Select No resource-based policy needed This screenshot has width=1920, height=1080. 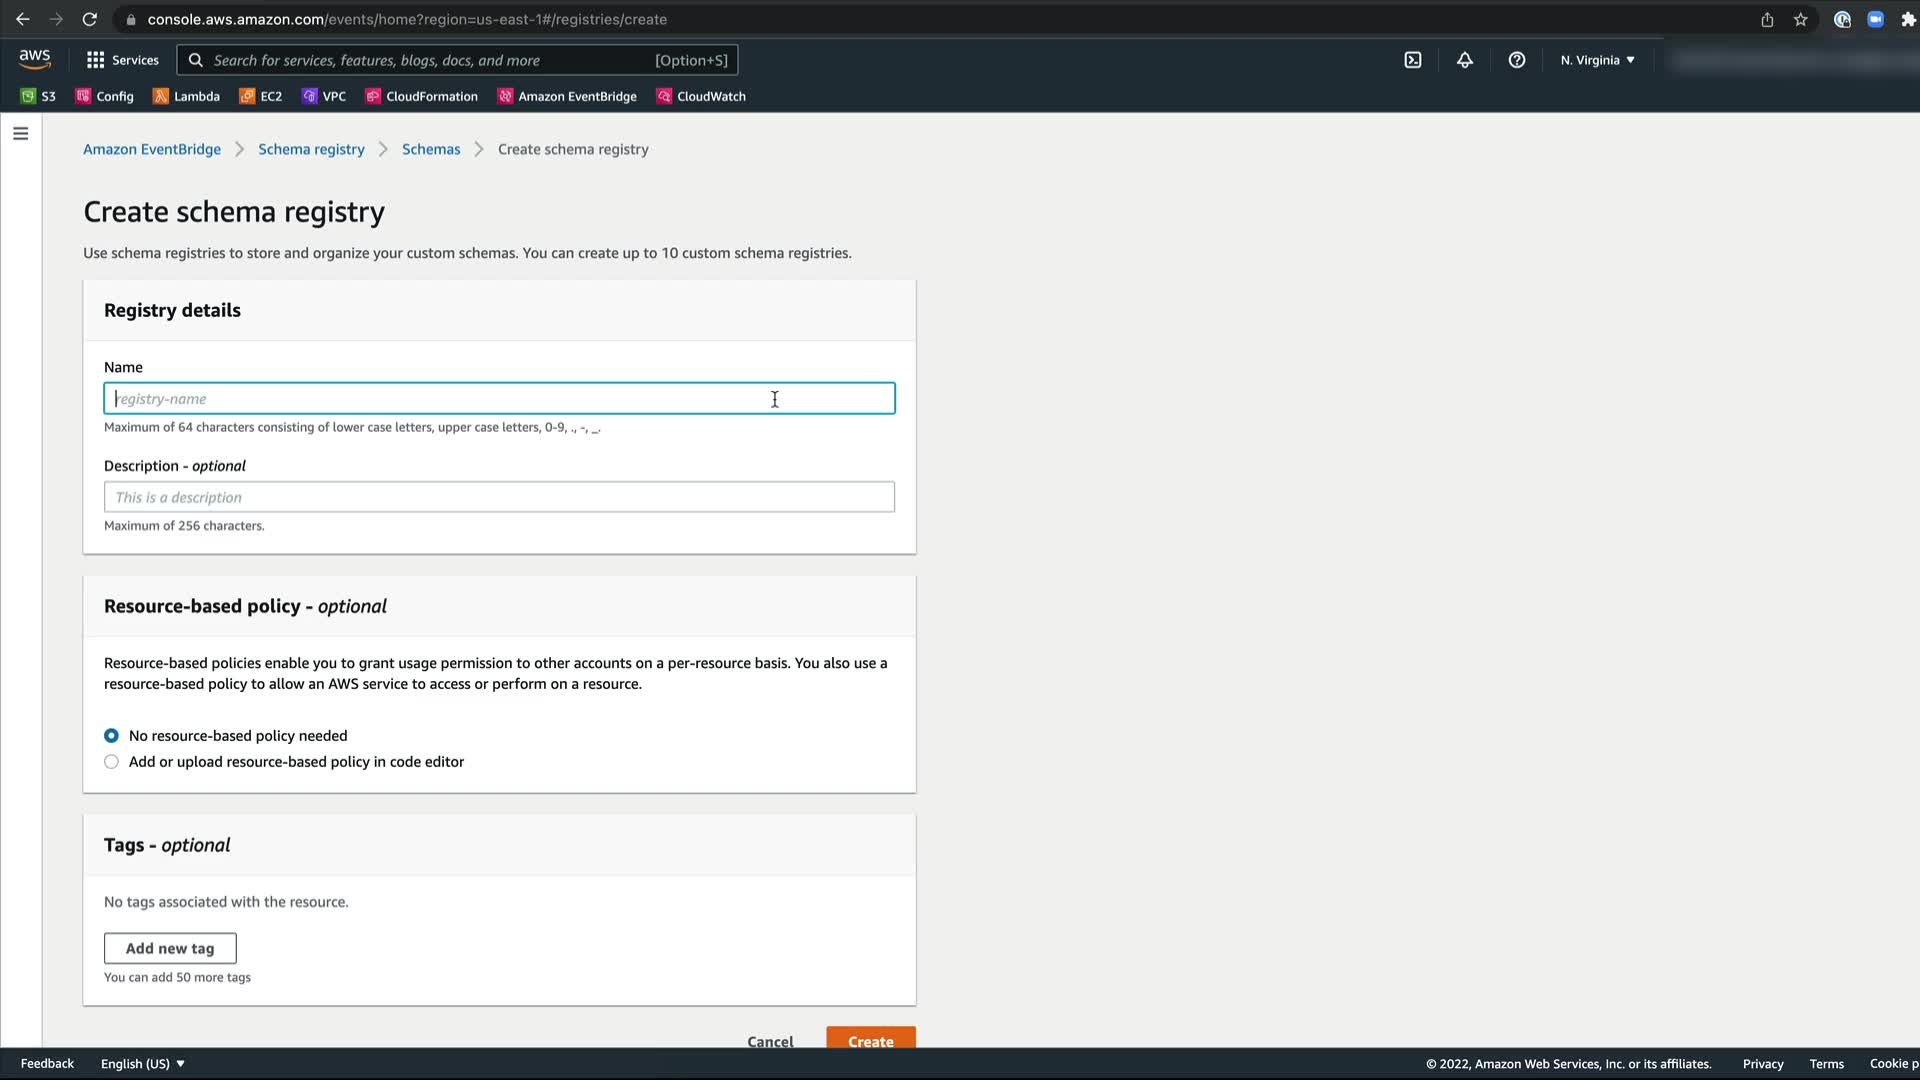click(111, 736)
